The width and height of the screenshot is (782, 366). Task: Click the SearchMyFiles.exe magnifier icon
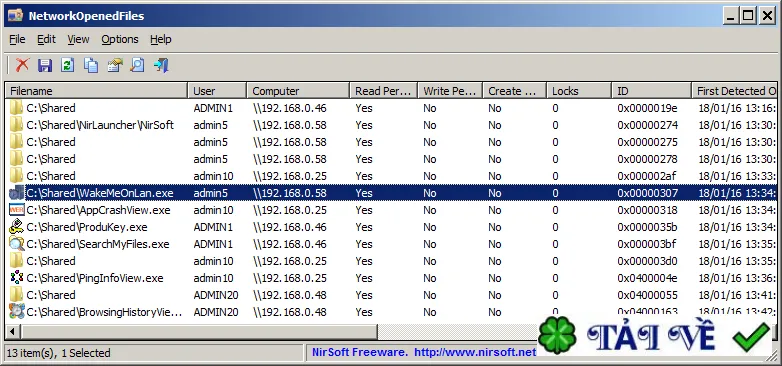16,244
